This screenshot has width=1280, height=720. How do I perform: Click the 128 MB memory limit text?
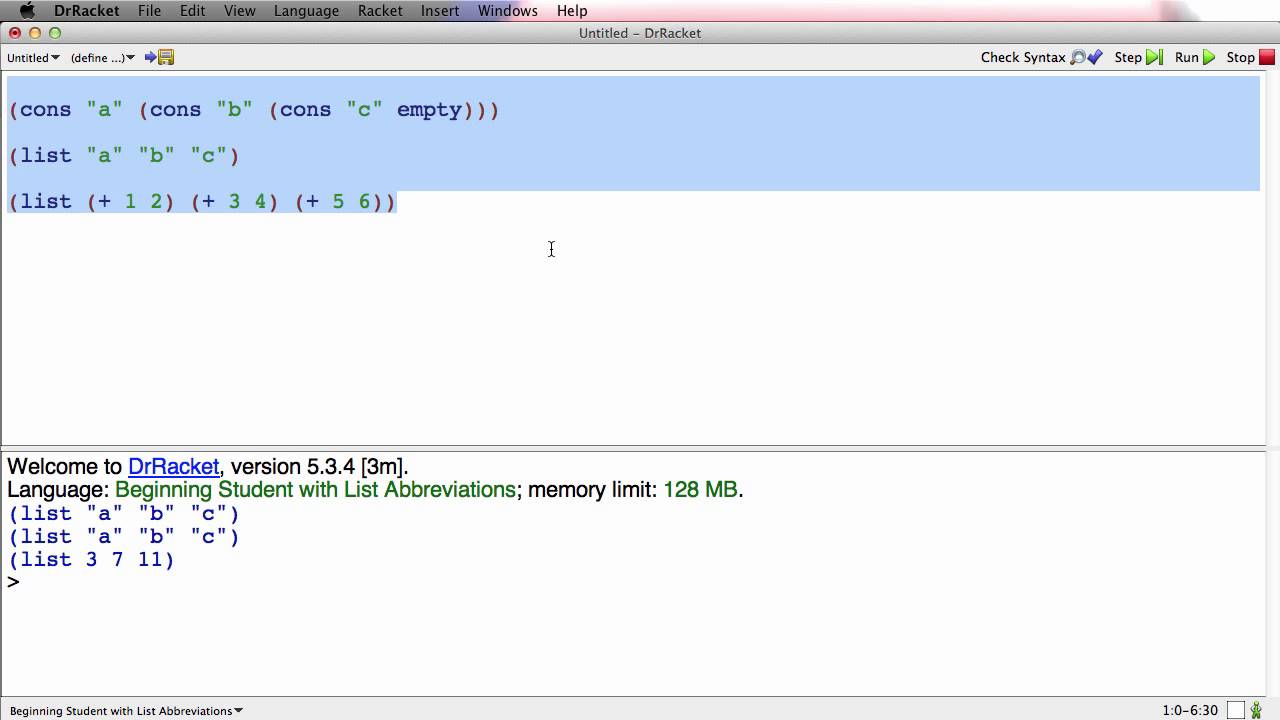tap(700, 490)
